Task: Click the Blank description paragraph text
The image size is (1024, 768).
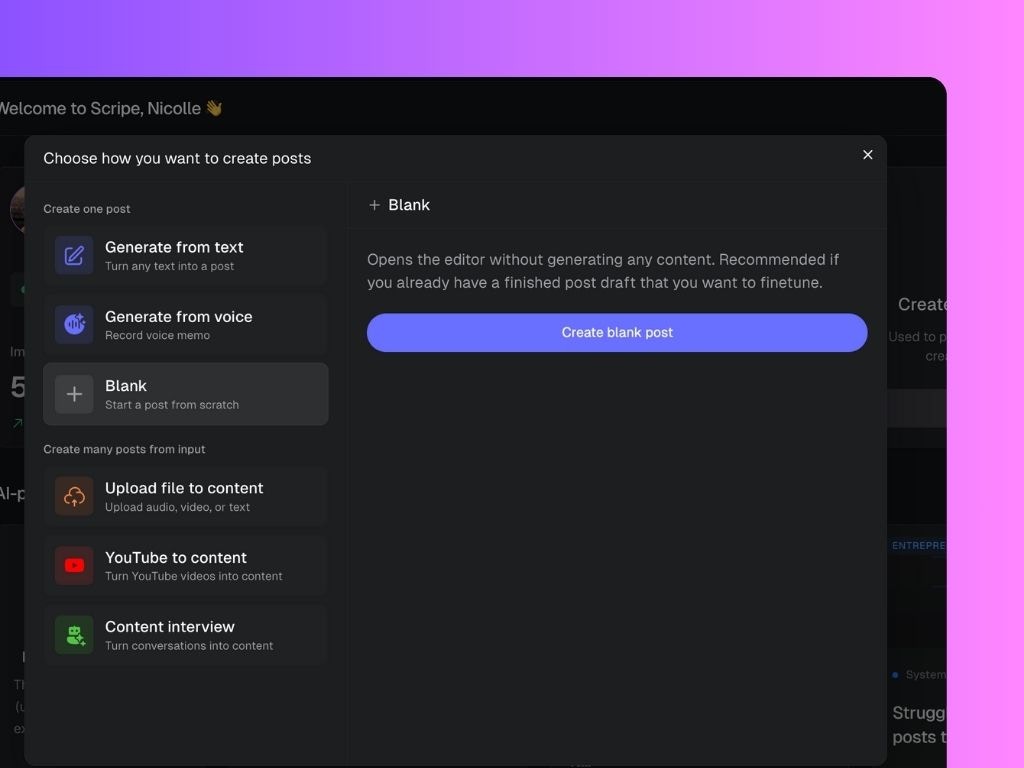Action: point(603,271)
